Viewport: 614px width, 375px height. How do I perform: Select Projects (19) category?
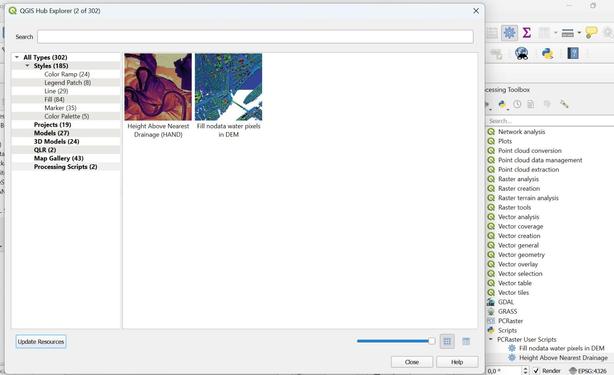52,124
